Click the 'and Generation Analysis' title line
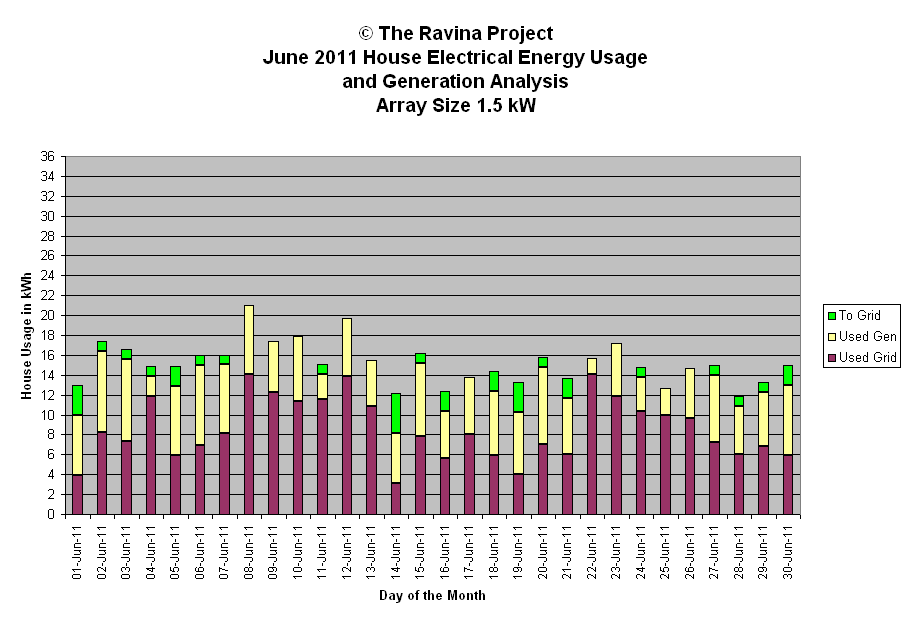Viewport: 911px width, 623px height. 455,81
